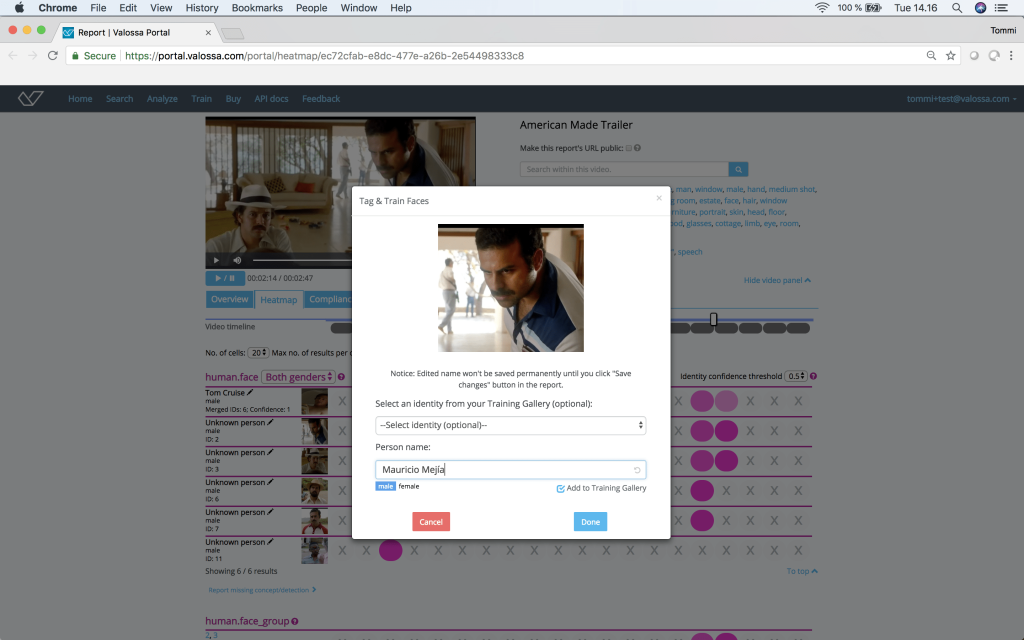Screen dimensions: 1024x640
Task: Go back with Chrome's back arrow
Action: (x=13, y=56)
